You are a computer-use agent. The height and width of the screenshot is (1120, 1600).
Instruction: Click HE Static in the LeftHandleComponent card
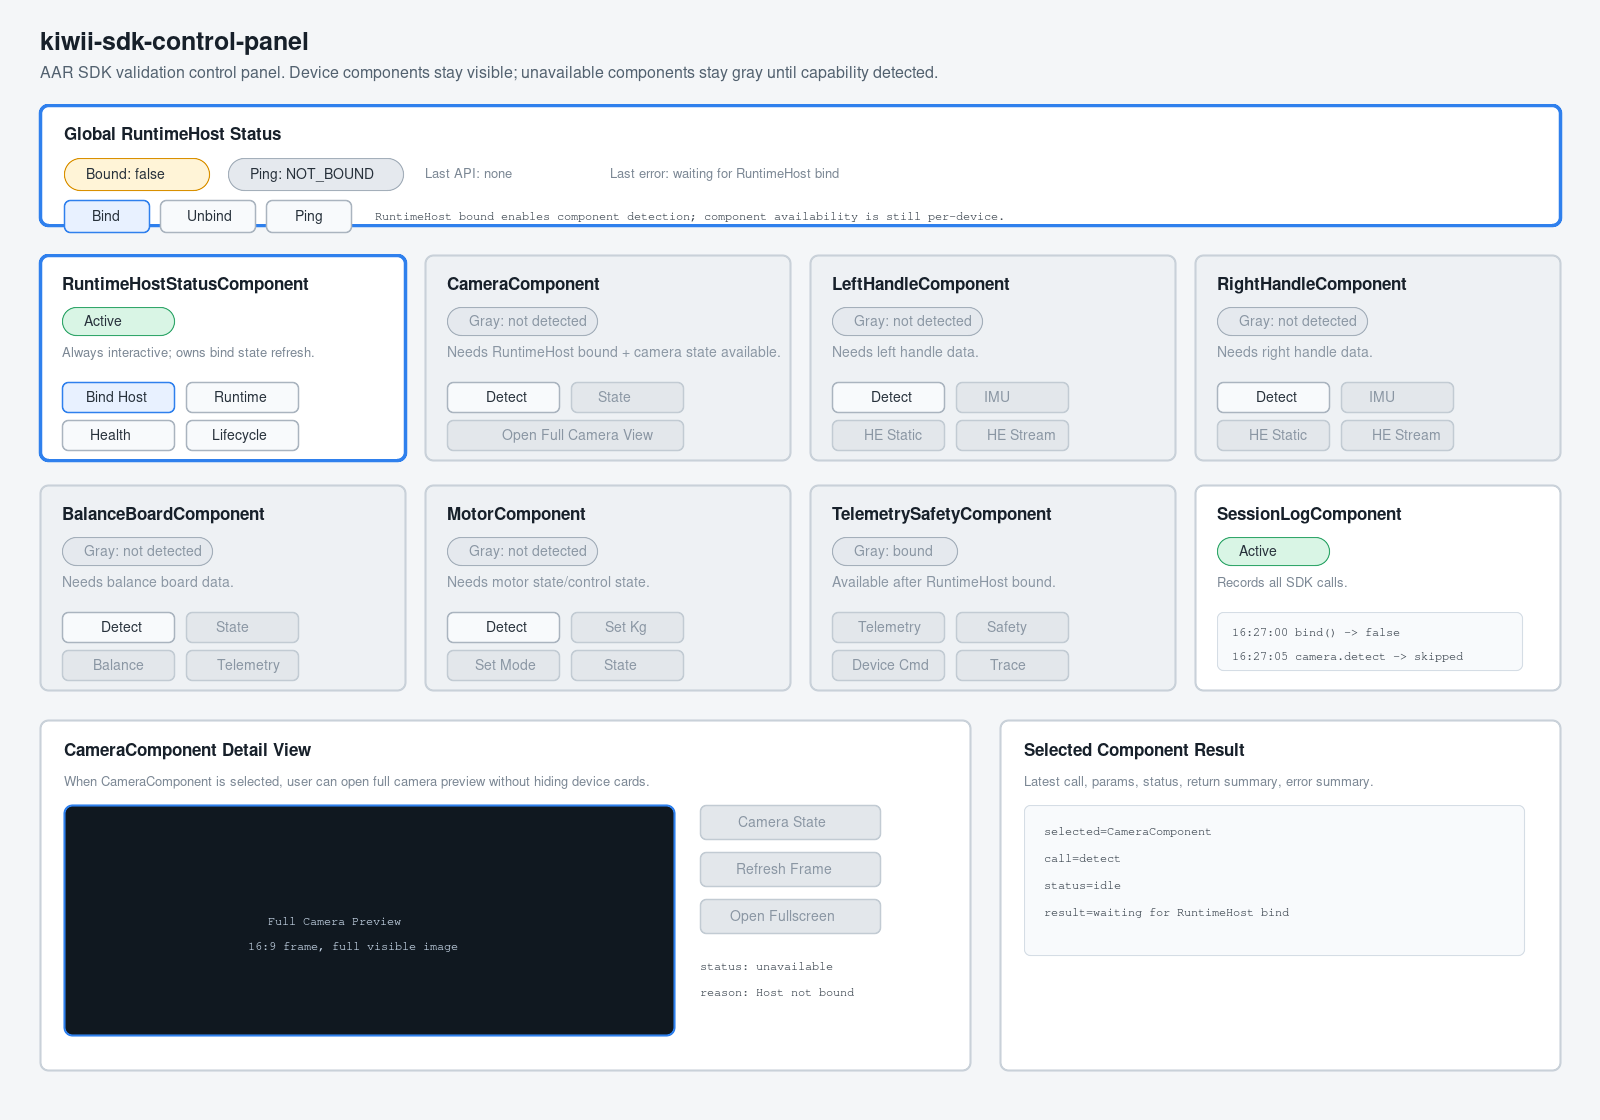[888, 435]
